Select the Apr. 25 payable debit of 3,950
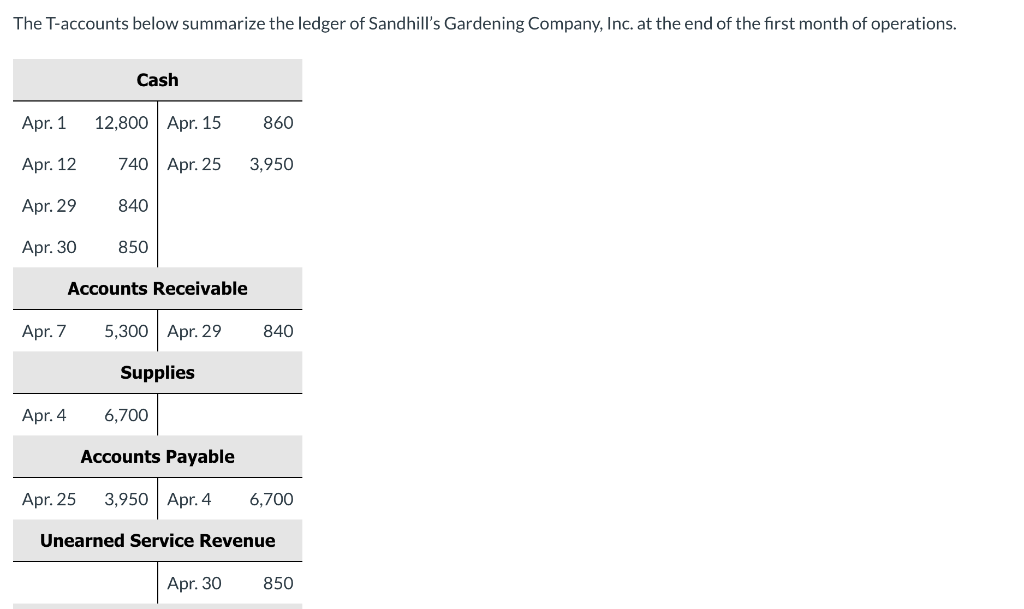This screenshot has width=1024, height=609. pos(126,499)
